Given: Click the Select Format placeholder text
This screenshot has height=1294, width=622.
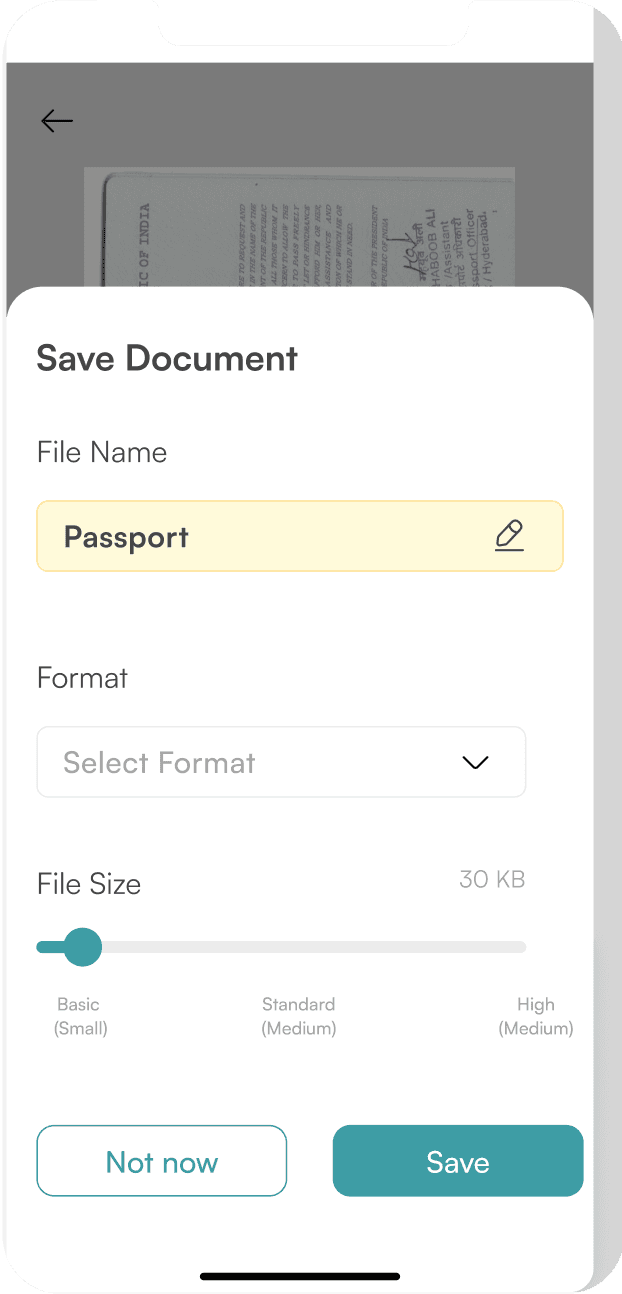Looking at the screenshot, I should coord(160,763).
